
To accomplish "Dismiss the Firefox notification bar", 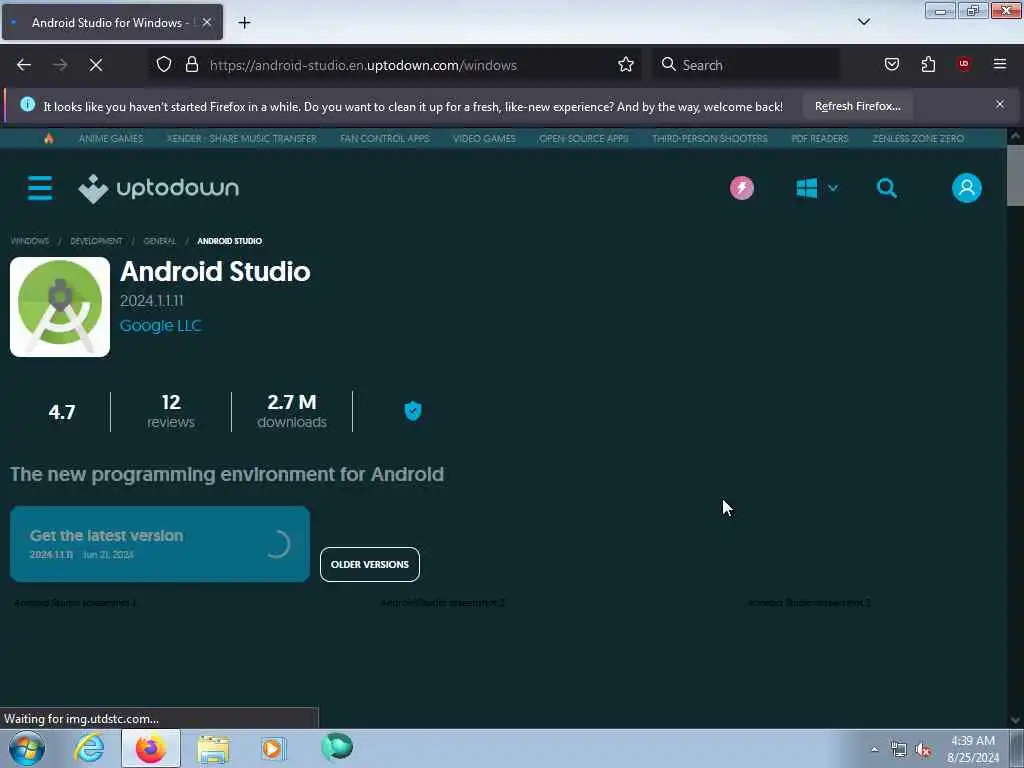I will point(1000,104).
